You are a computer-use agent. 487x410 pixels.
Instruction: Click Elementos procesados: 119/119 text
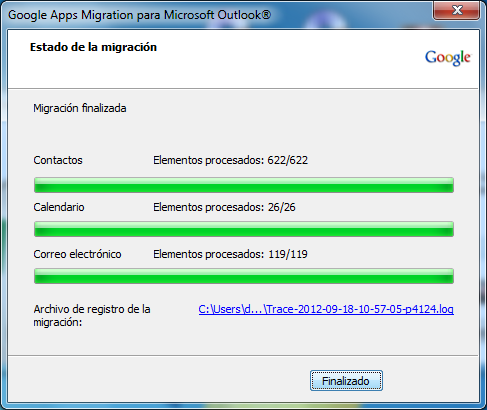pyautogui.click(x=230, y=254)
